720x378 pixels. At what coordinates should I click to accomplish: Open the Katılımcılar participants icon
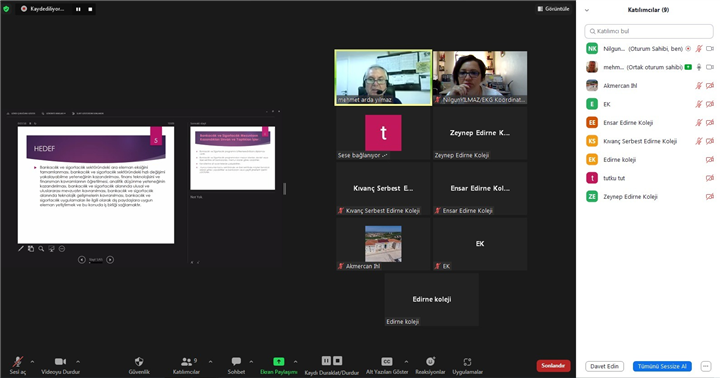[x=186, y=362]
